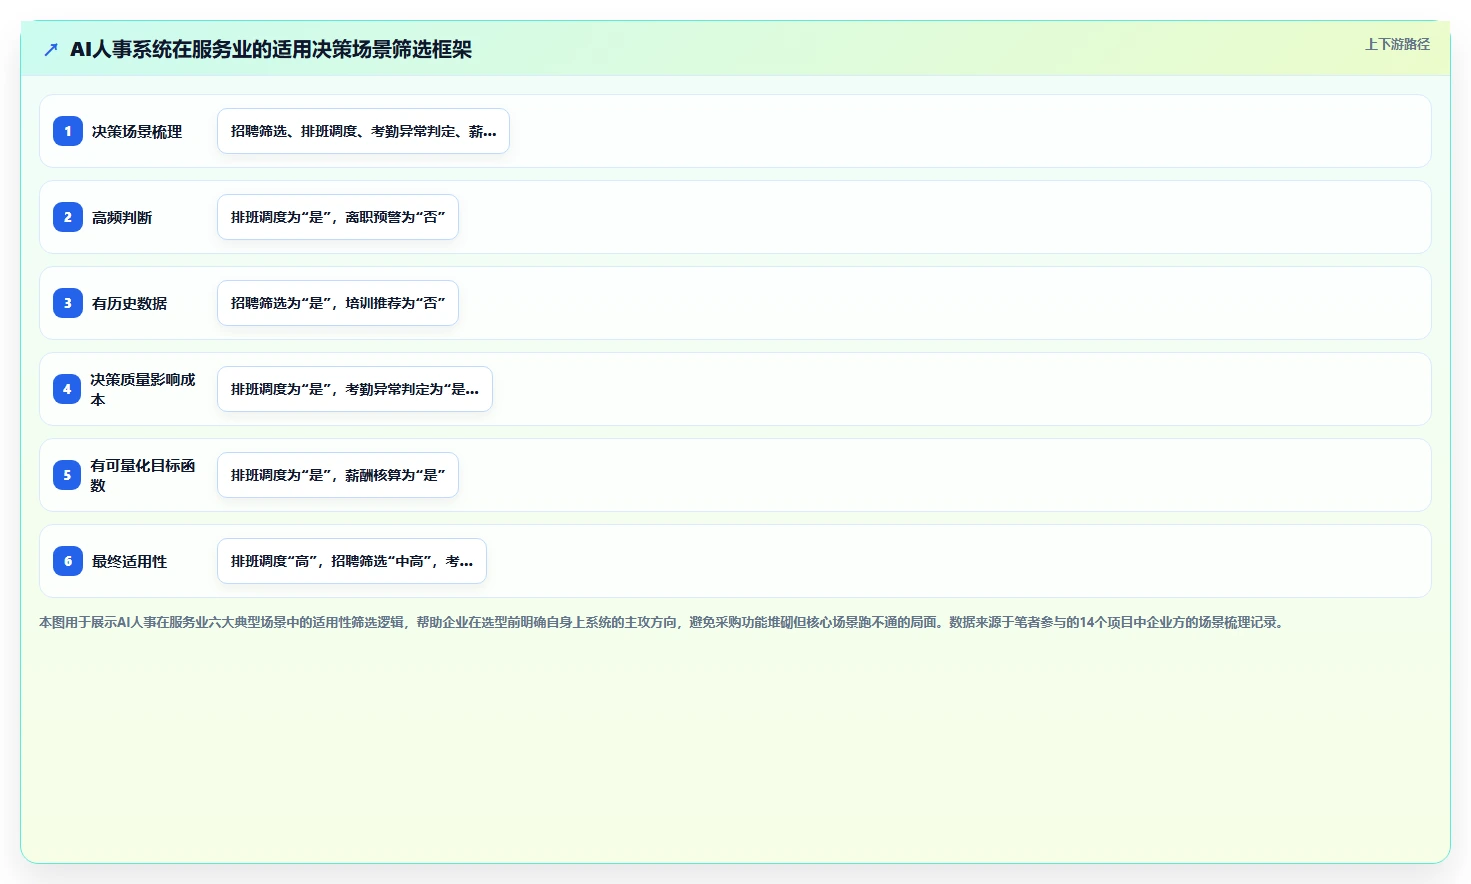The image size is (1471, 884).
Task: Click the step 1 number badge
Action: pyautogui.click(x=68, y=131)
